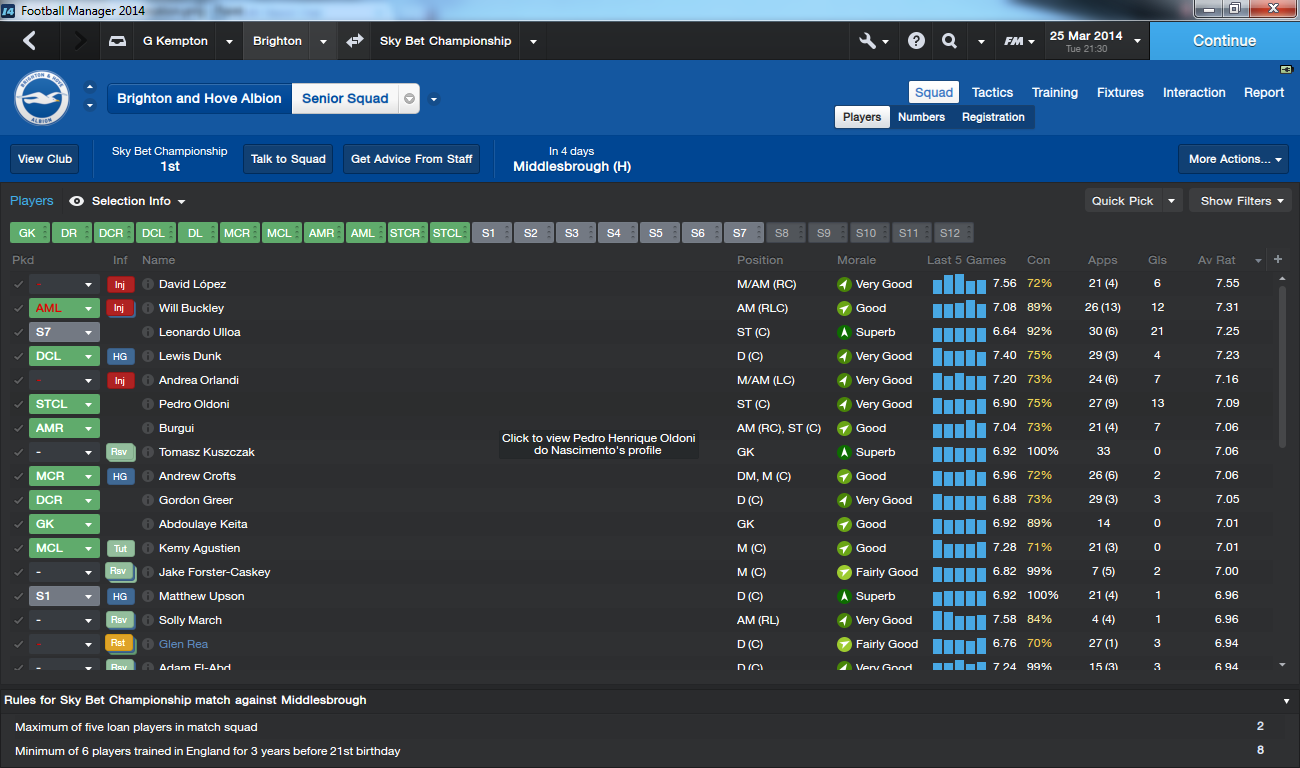Open the help question mark icon

click(x=916, y=41)
